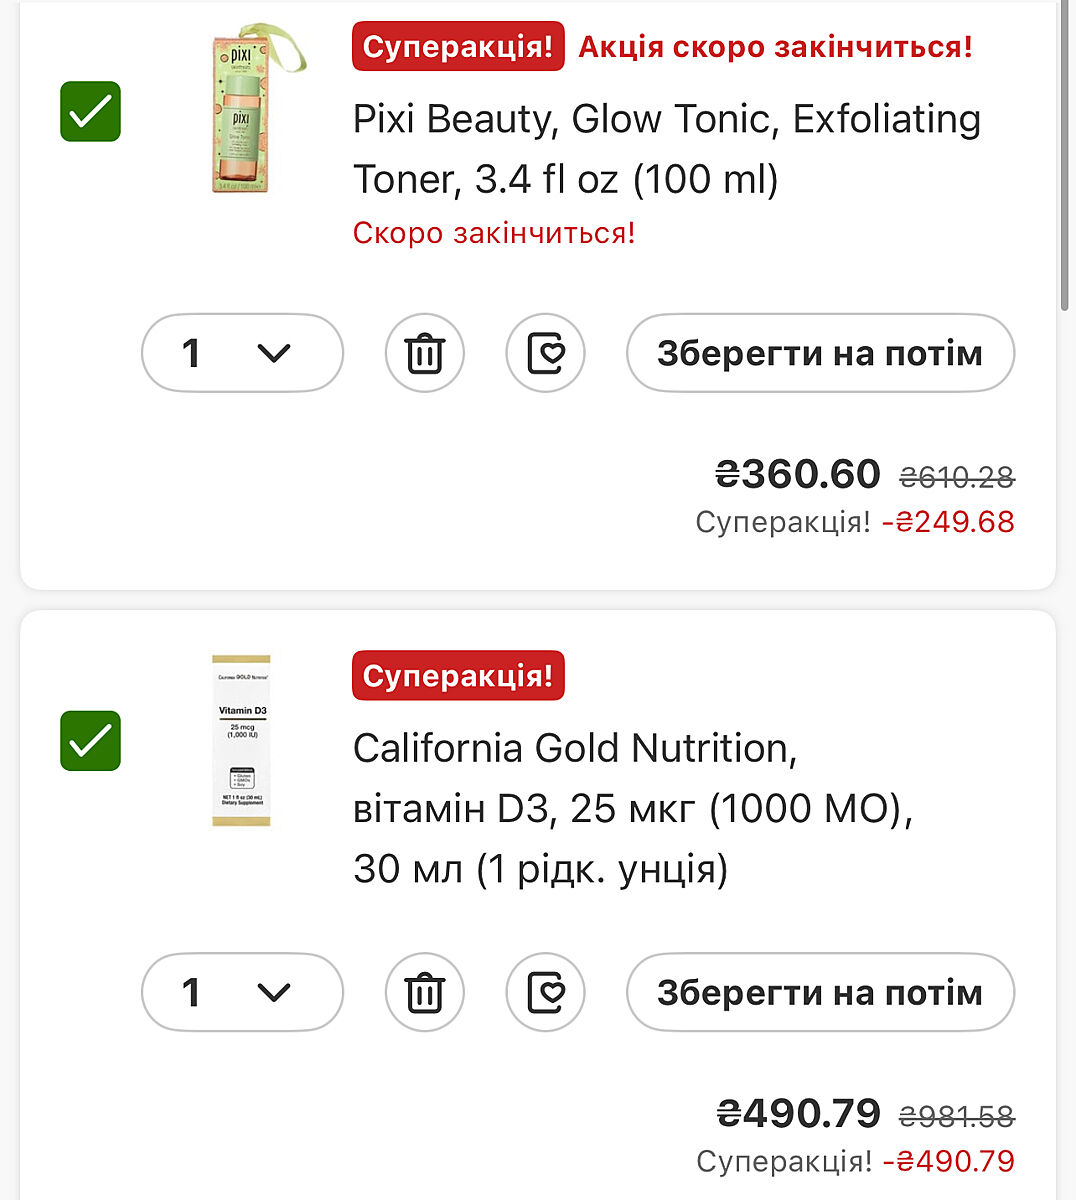This screenshot has width=1076, height=1200.
Task: Open California Gold Nutrition вітамін D3 title link
Action: [x=632, y=808]
